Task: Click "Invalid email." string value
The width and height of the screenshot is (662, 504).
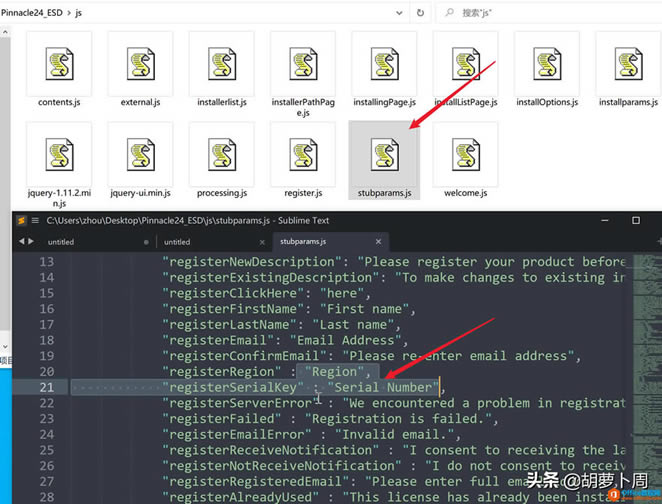Action: [x=394, y=434]
